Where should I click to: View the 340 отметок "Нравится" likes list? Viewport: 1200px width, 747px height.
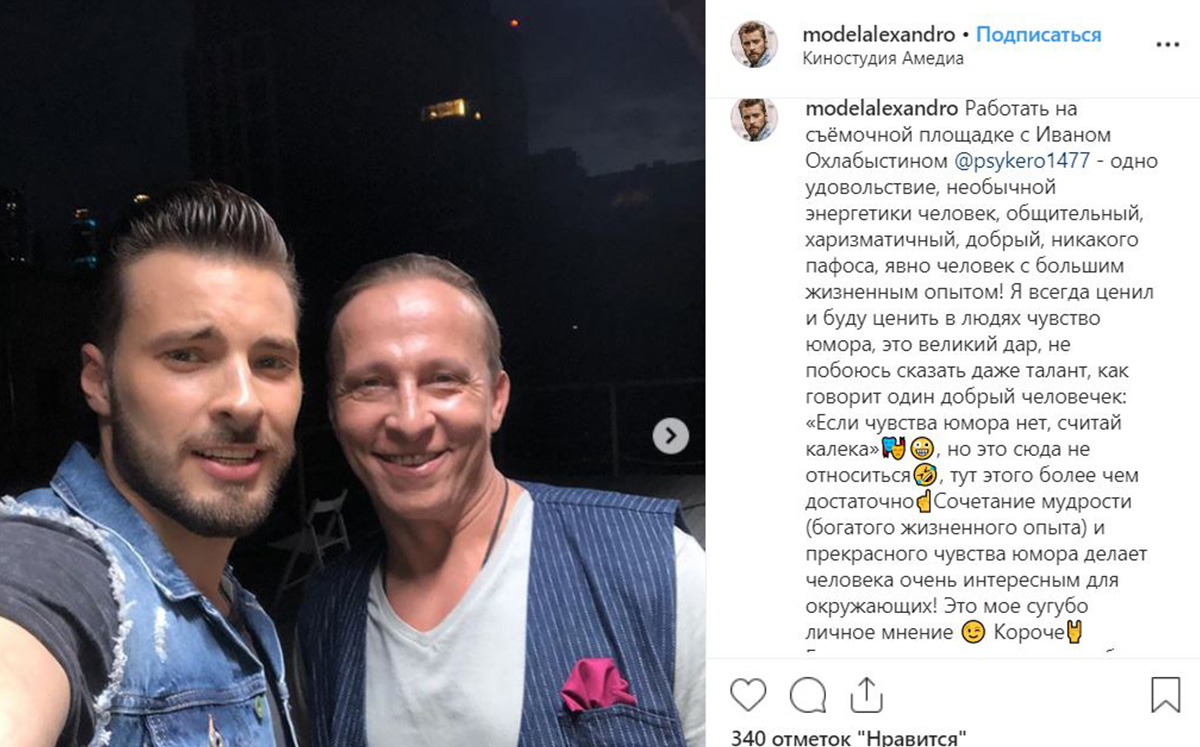point(849,738)
